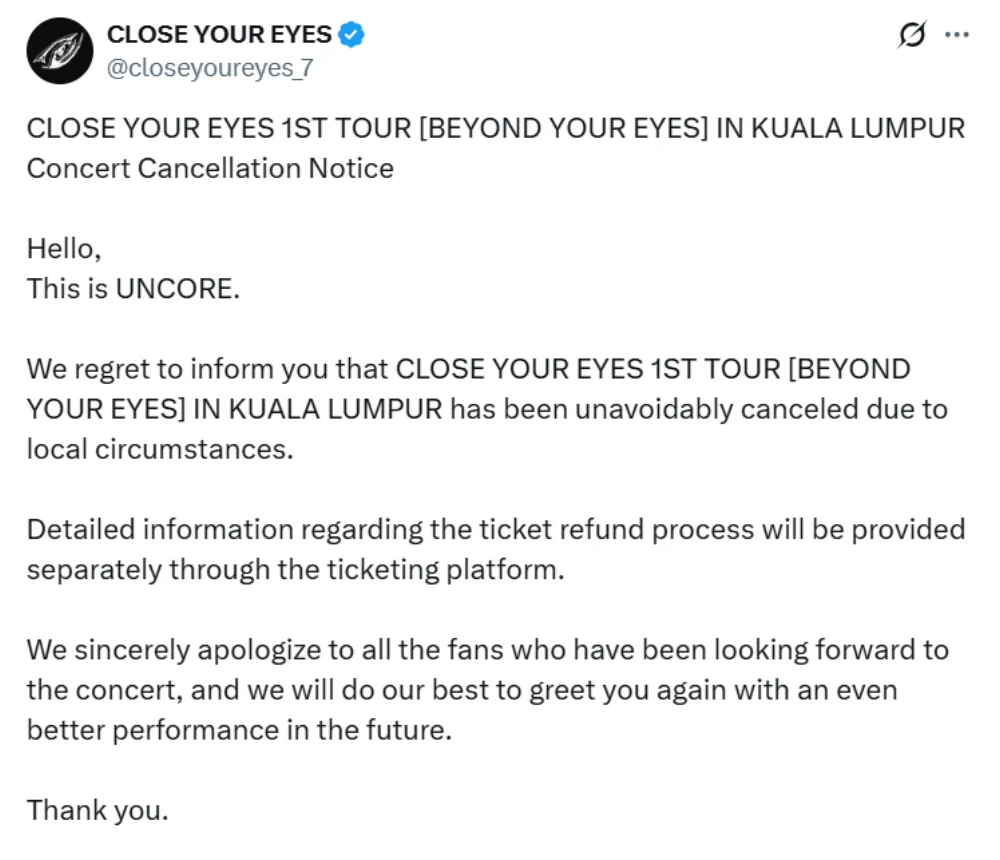Click the word UNCORE in the post
Screen dimensions: 1000x860
click(x=177, y=288)
